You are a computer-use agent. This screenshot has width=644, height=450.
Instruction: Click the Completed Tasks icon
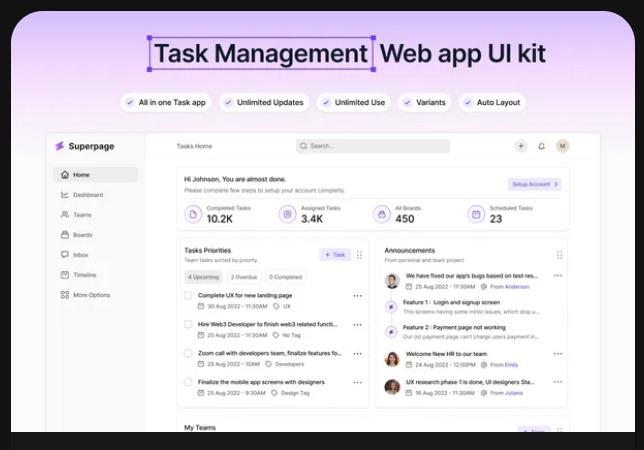193,214
